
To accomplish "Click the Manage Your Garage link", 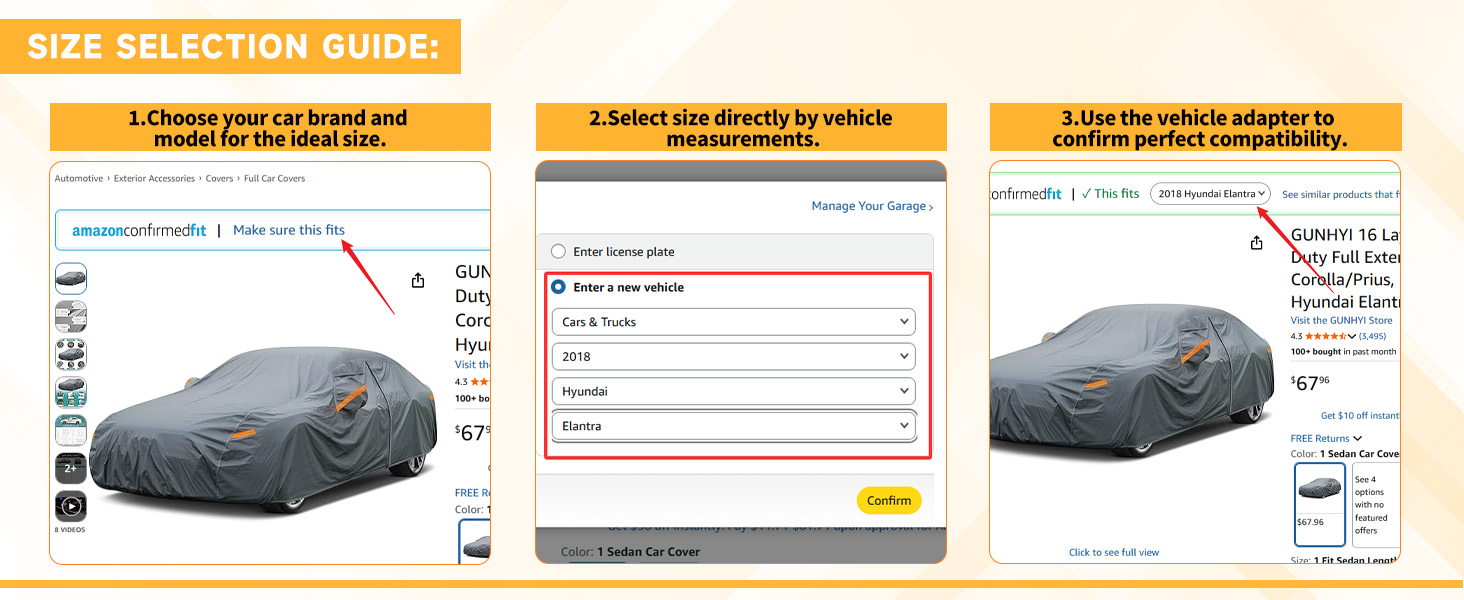I will click(872, 206).
